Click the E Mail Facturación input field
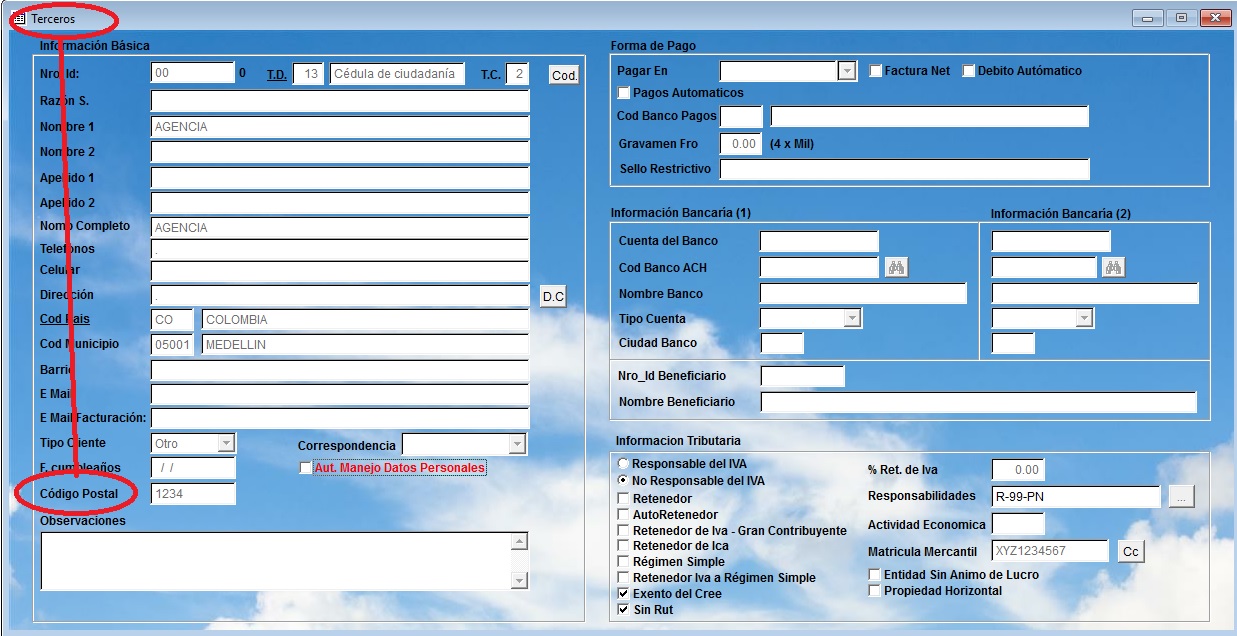This screenshot has height=636, width=1237. coord(340,418)
